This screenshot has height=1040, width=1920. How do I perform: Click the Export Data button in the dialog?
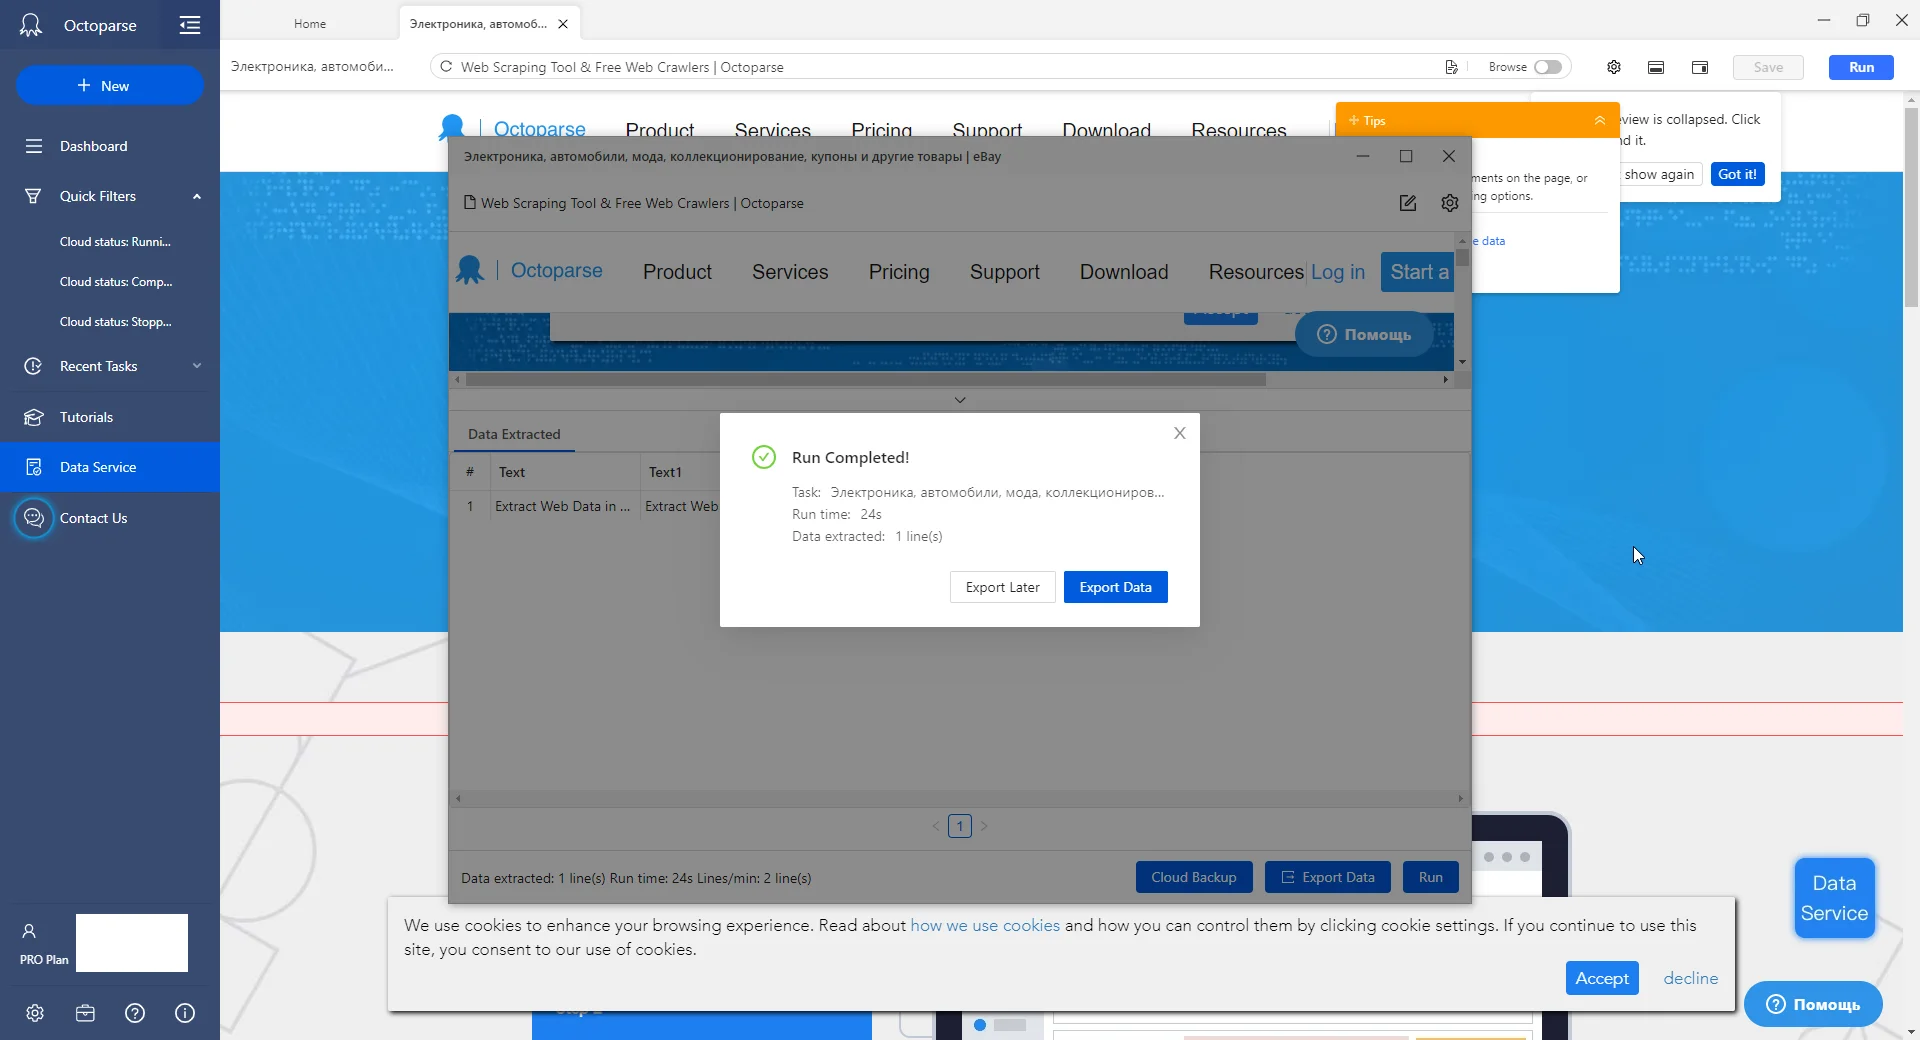tap(1116, 587)
